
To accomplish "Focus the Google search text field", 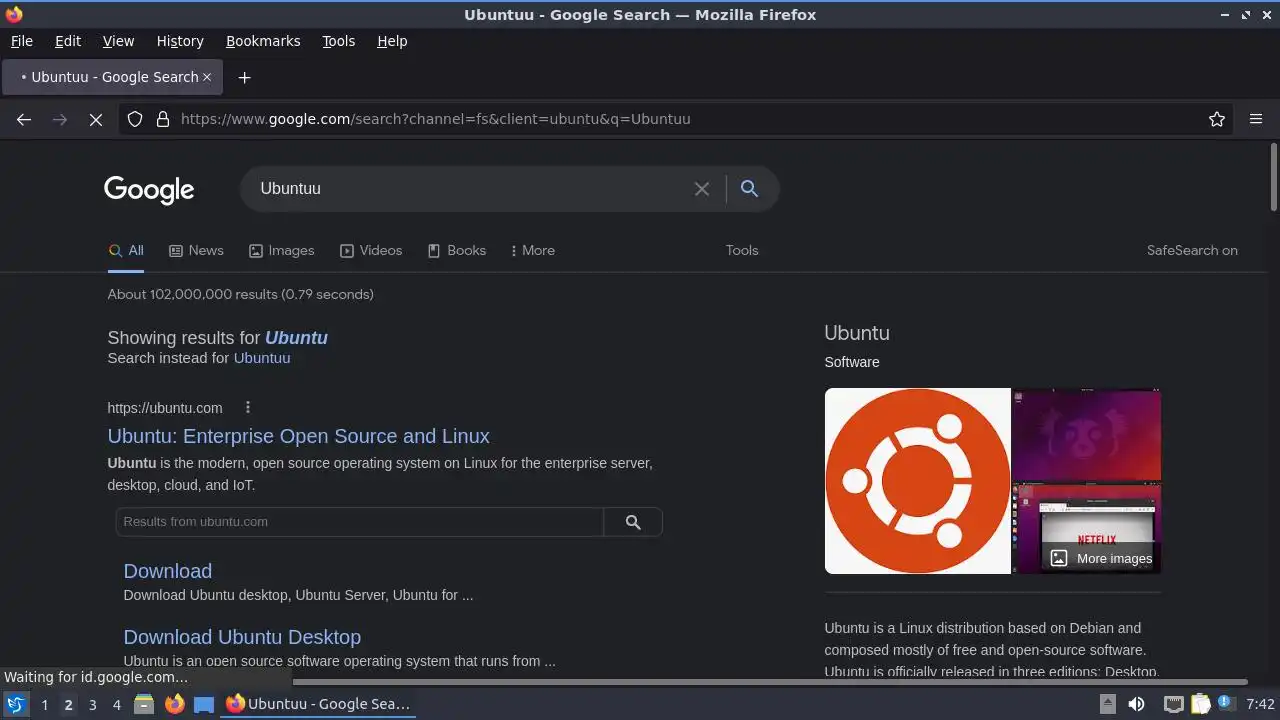I will [470, 188].
